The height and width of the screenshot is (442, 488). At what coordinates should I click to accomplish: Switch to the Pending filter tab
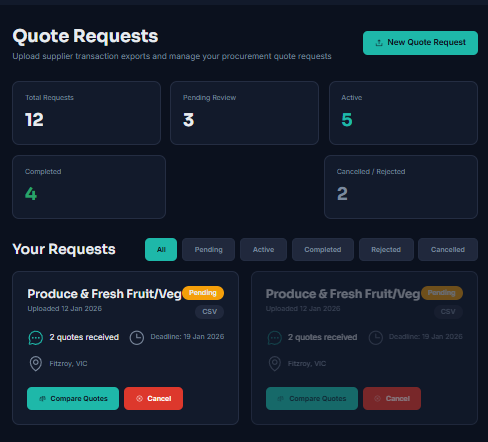tap(208, 249)
